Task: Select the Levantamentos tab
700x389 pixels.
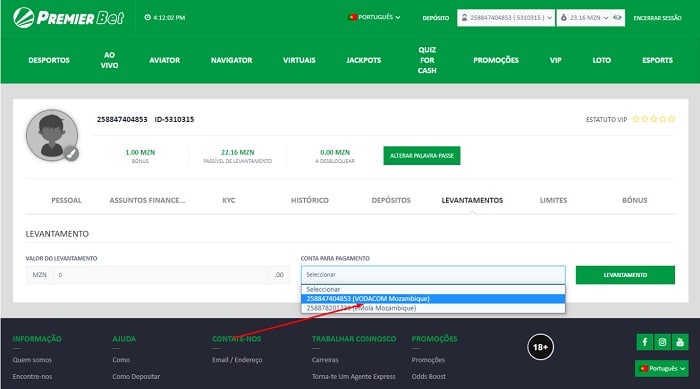Action: (x=472, y=201)
